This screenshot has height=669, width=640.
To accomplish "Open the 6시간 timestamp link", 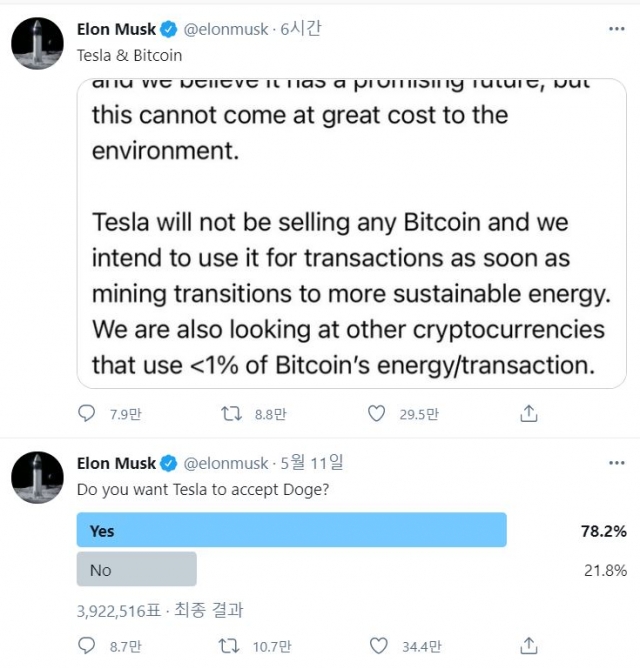I will (300, 29).
